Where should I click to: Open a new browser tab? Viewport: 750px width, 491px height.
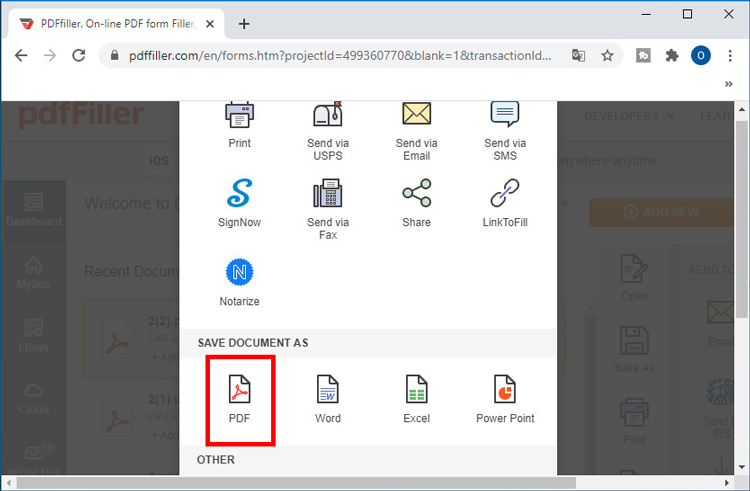click(244, 24)
